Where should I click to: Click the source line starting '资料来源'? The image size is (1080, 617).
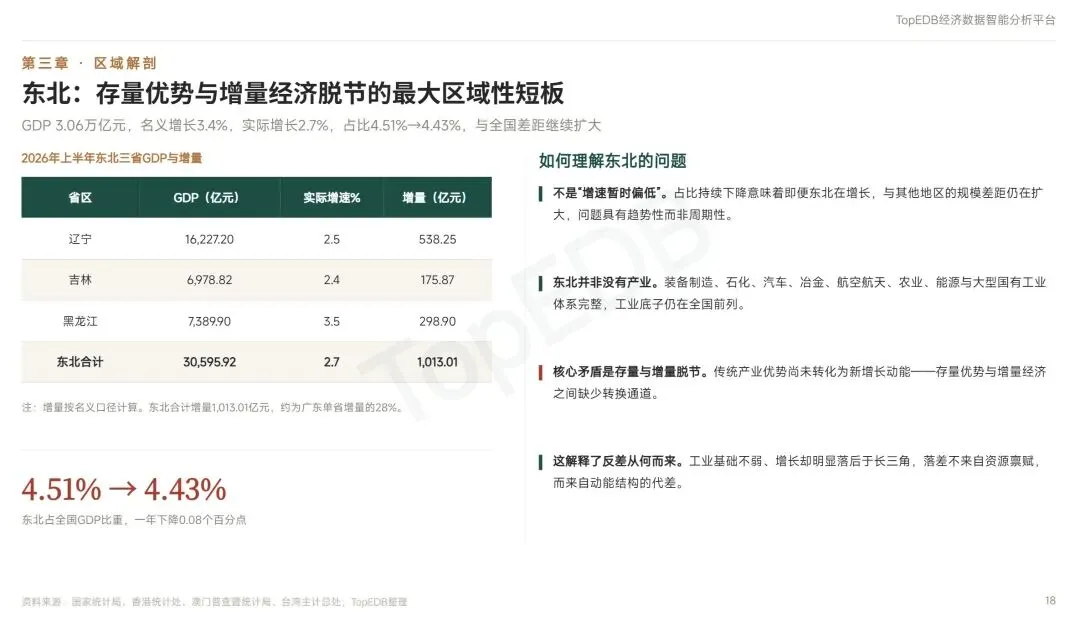(214, 602)
